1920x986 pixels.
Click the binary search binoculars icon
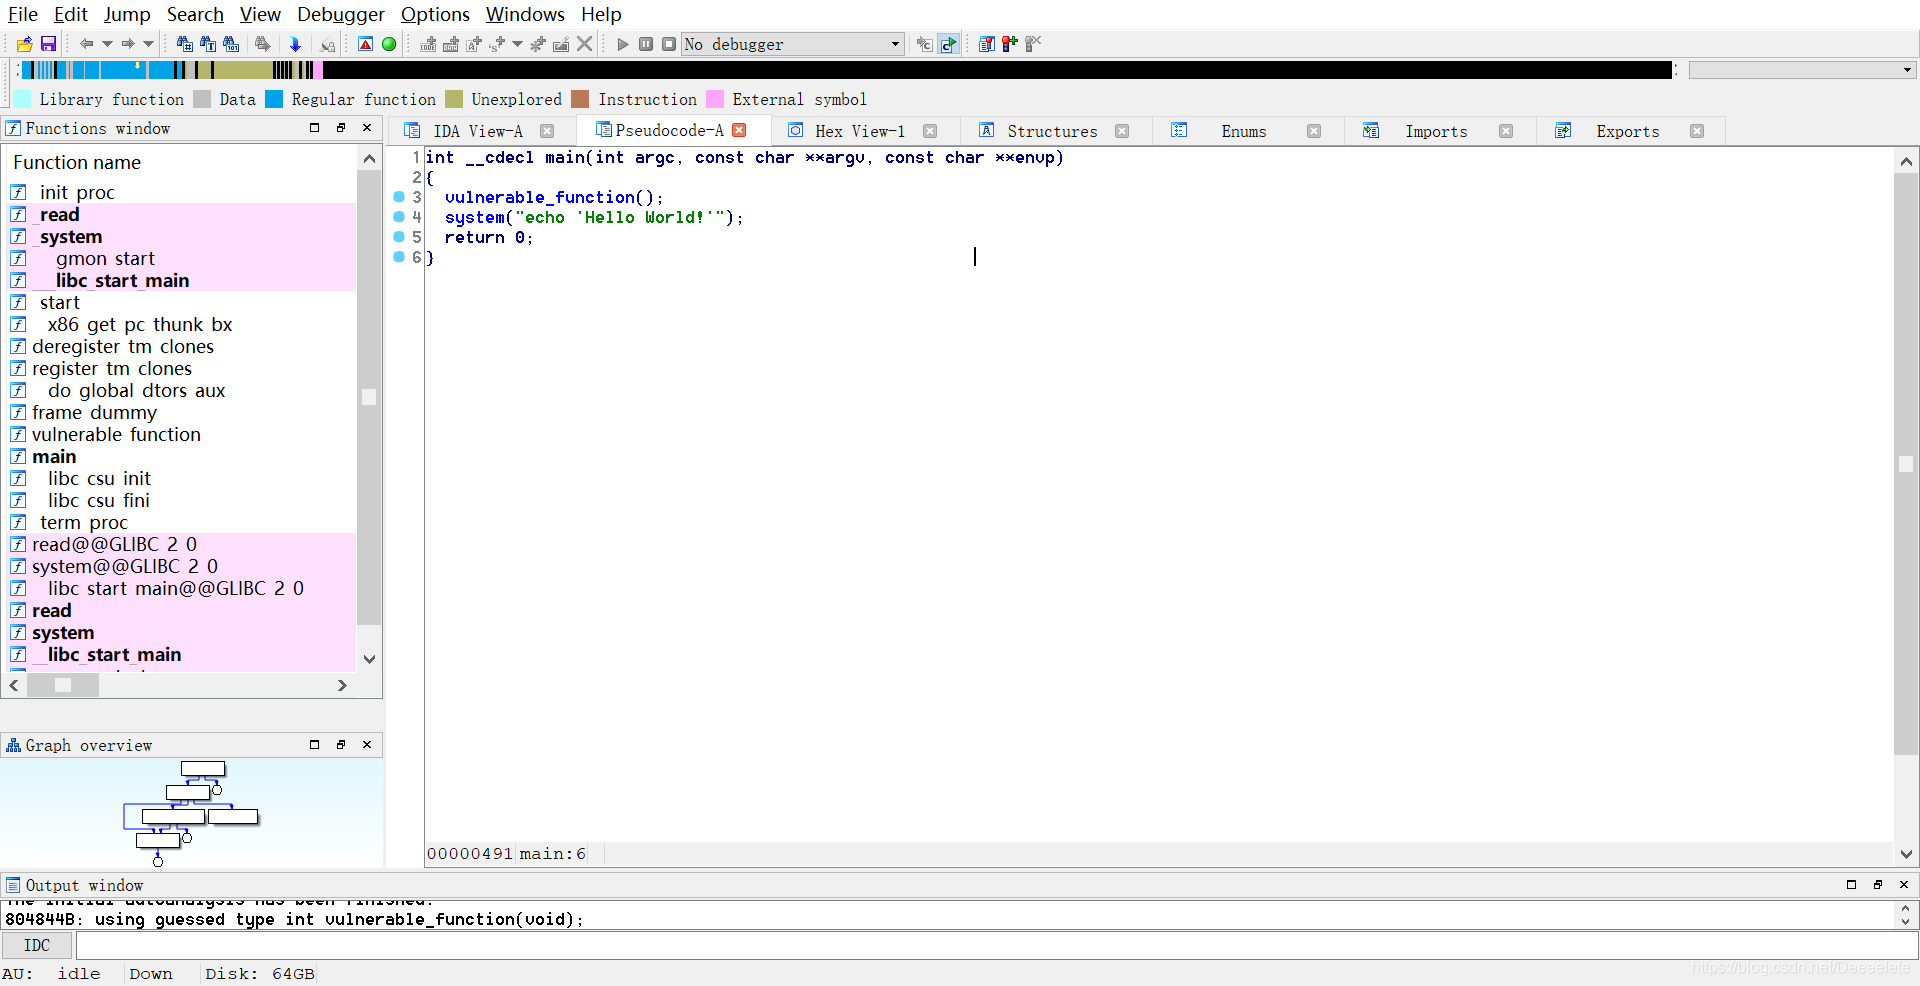[231, 44]
